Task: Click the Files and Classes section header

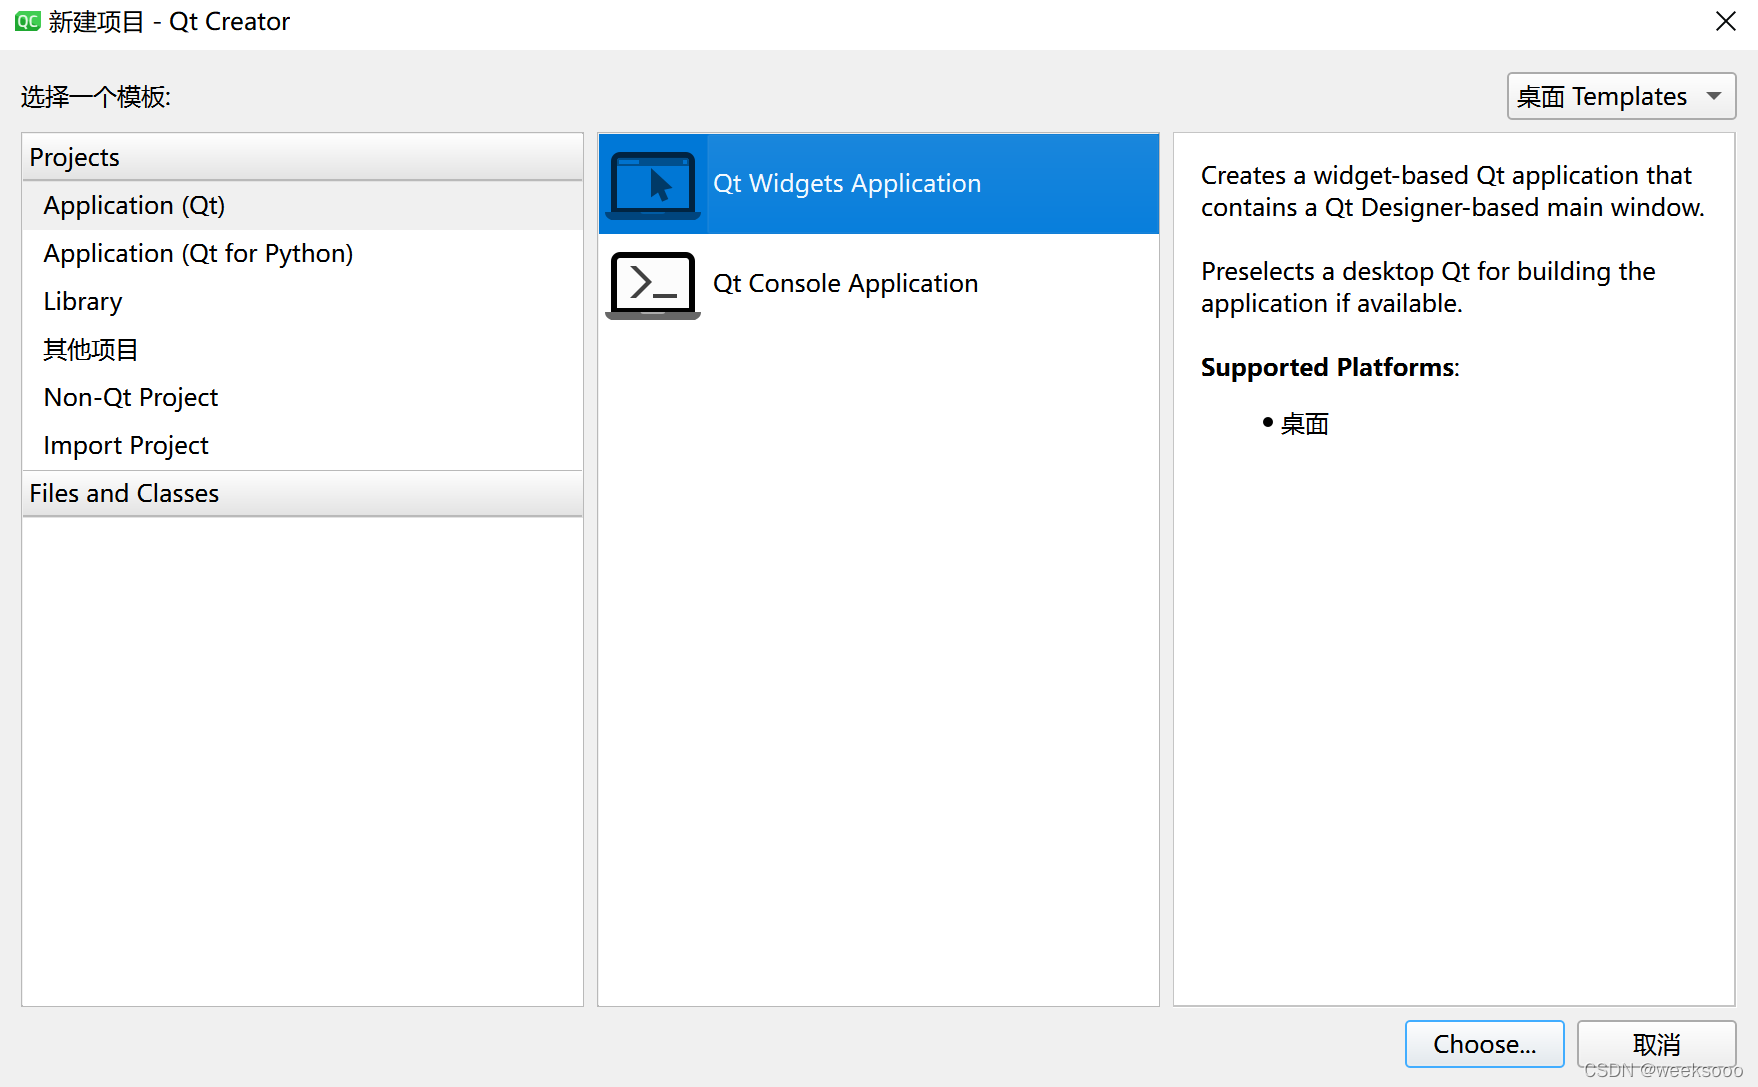Action: coord(302,493)
